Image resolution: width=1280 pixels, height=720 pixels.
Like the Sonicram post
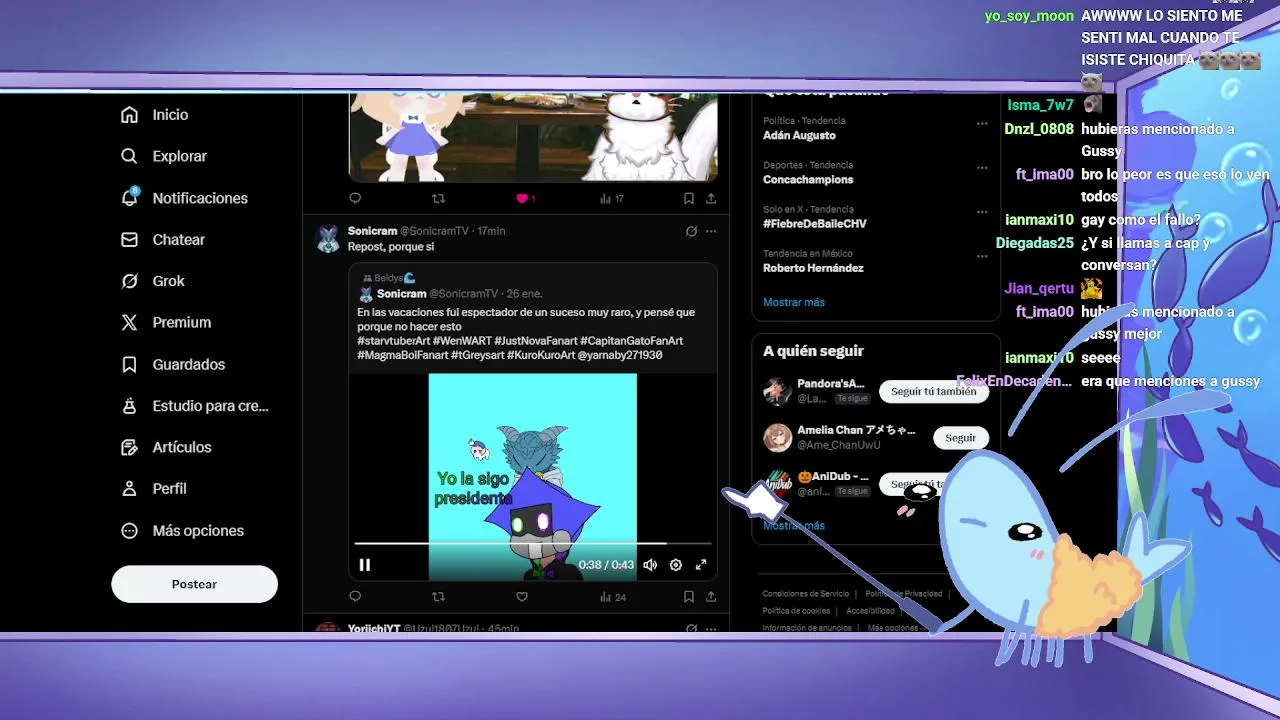[x=522, y=597]
